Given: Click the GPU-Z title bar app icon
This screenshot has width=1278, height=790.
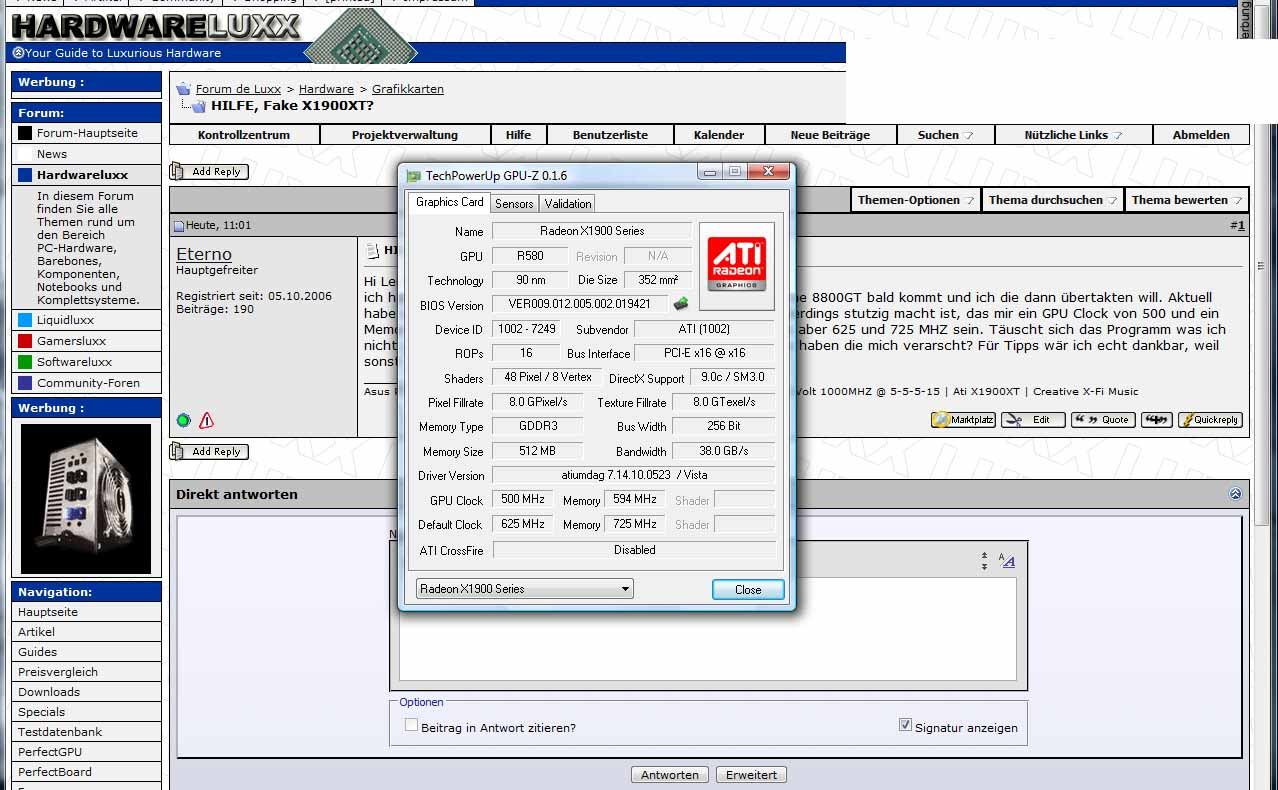Looking at the screenshot, I should pyautogui.click(x=414, y=176).
